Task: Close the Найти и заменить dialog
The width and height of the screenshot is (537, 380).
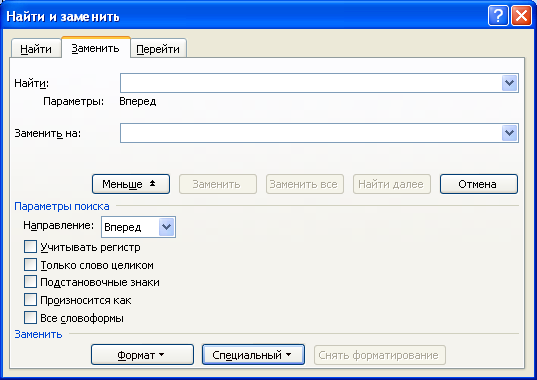Action: pyautogui.click(x=521, y=16)
